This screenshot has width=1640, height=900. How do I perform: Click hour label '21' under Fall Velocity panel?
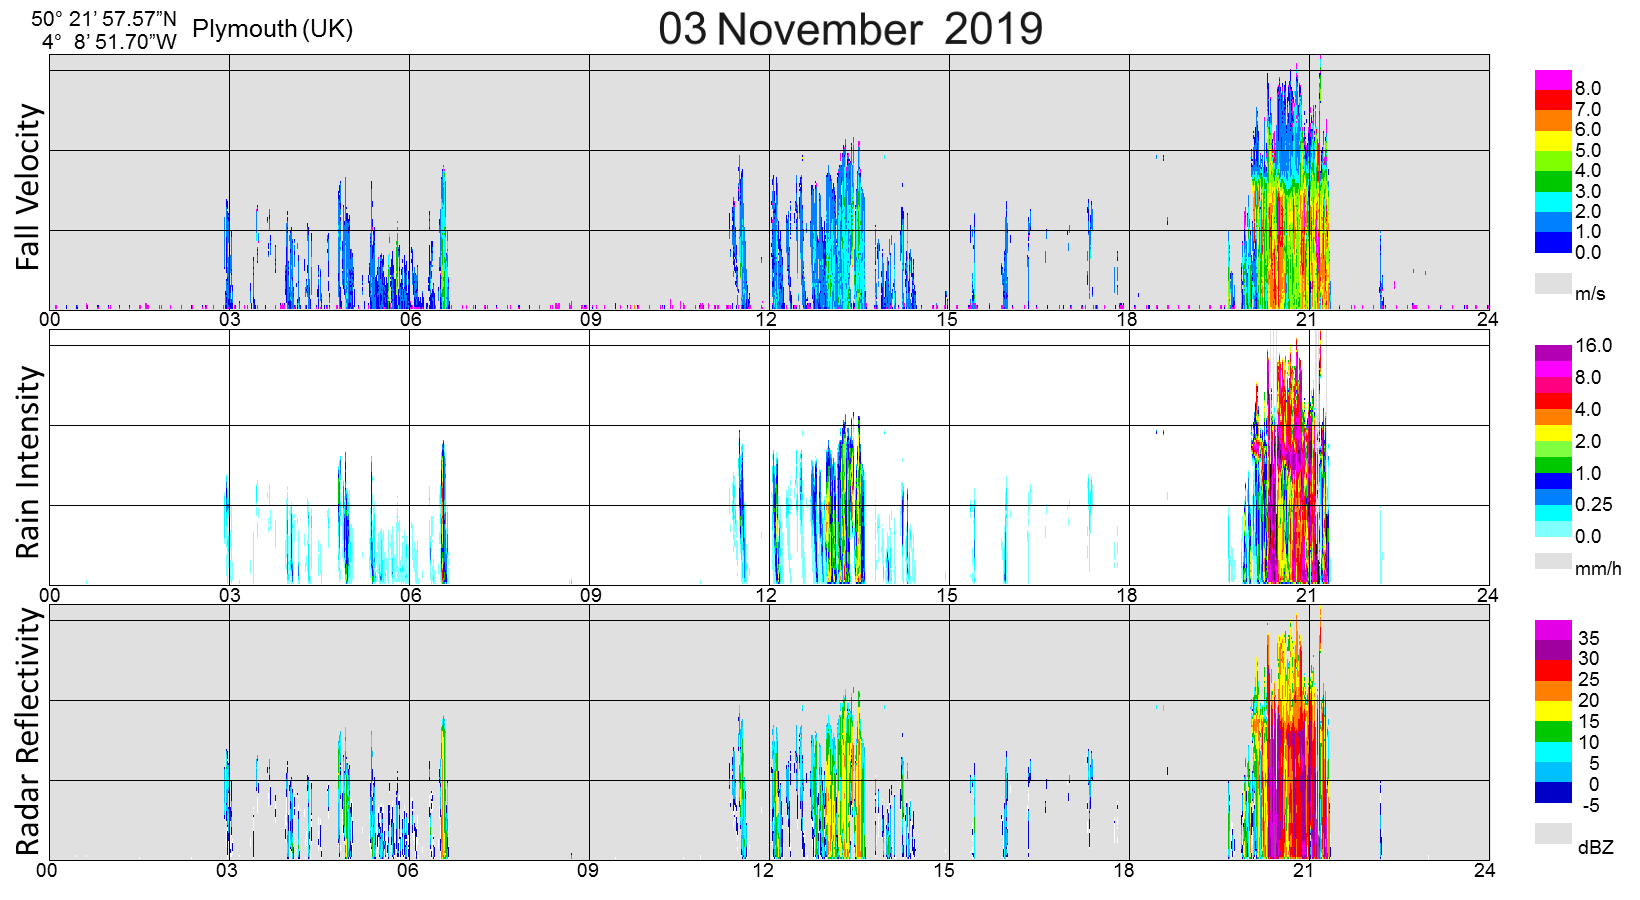point(1306,320)
